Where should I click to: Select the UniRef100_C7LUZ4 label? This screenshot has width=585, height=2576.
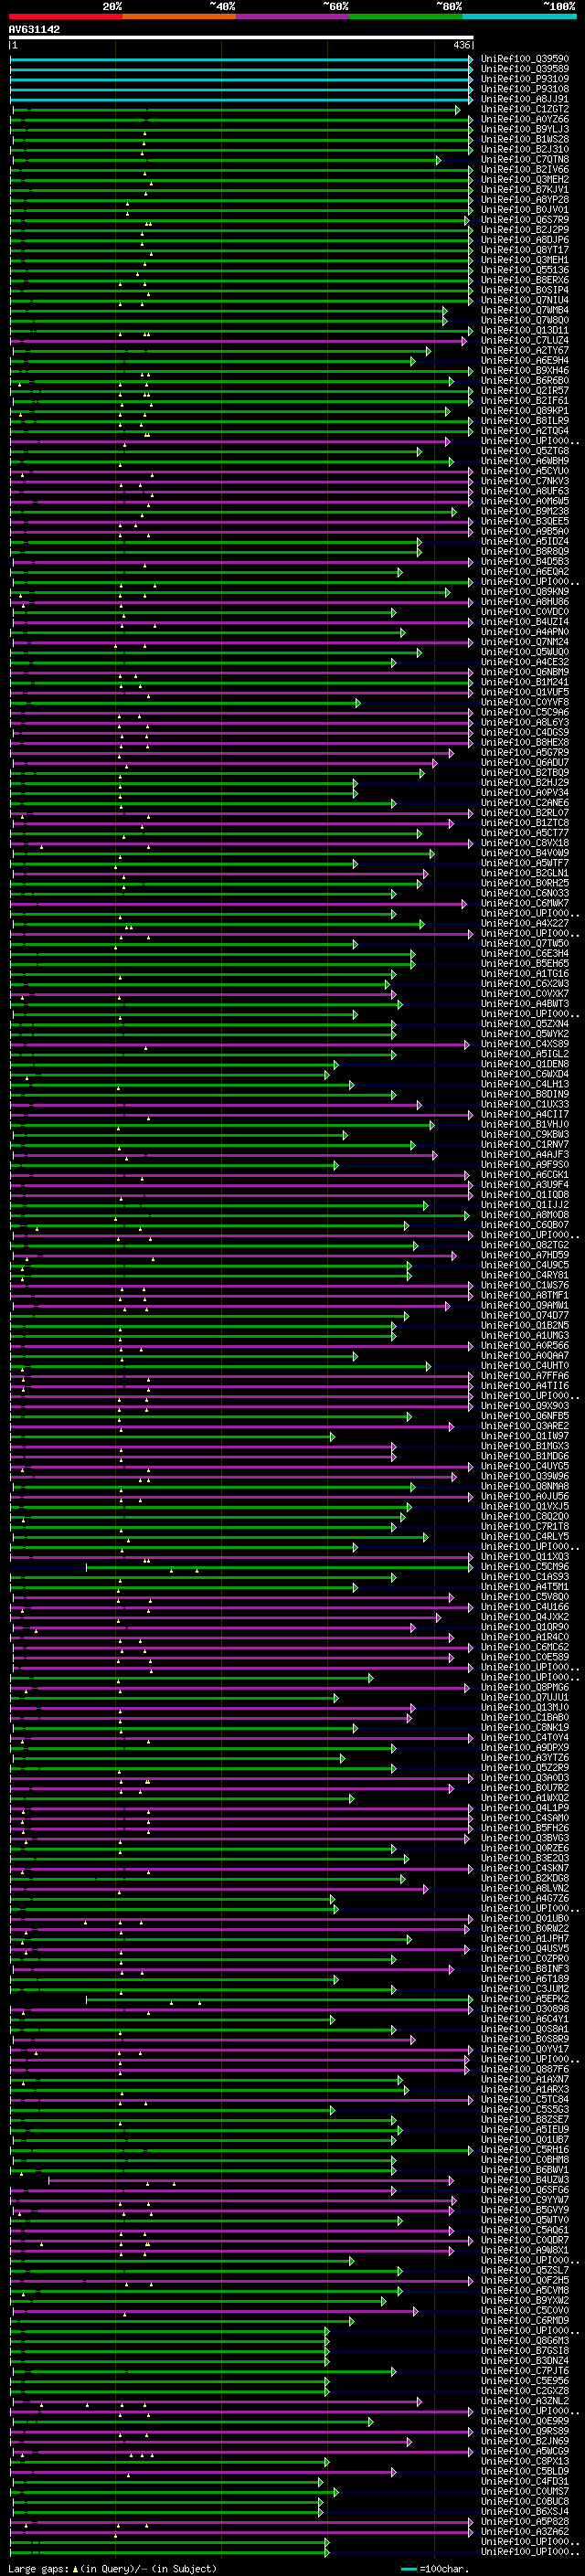click(525, 340)
